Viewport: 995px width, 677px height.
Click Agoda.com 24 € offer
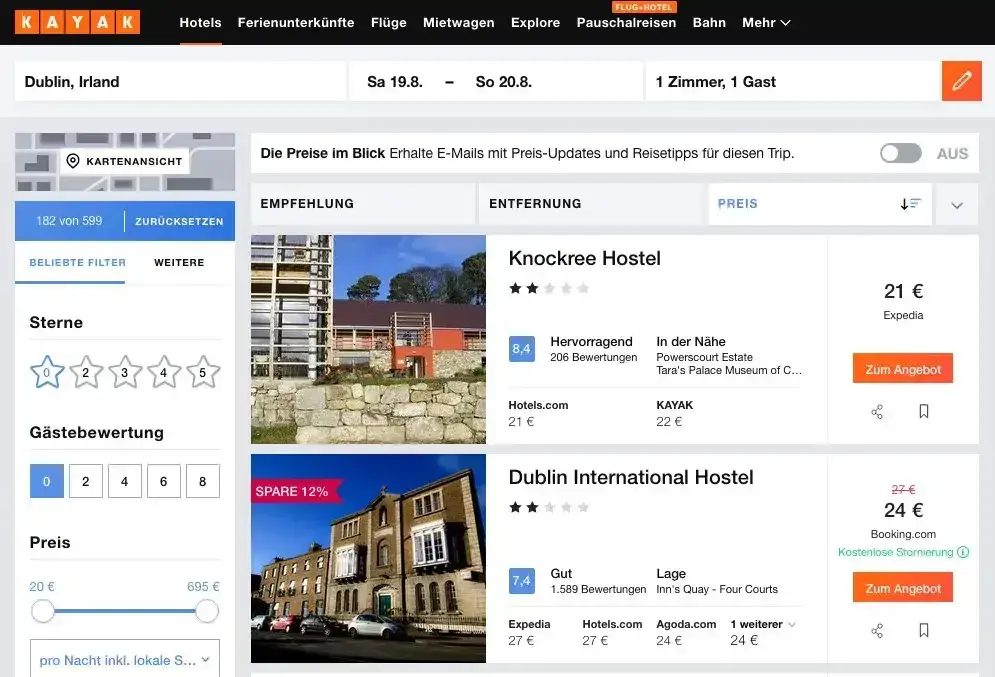pyautogui.click(x=686, y=632)
